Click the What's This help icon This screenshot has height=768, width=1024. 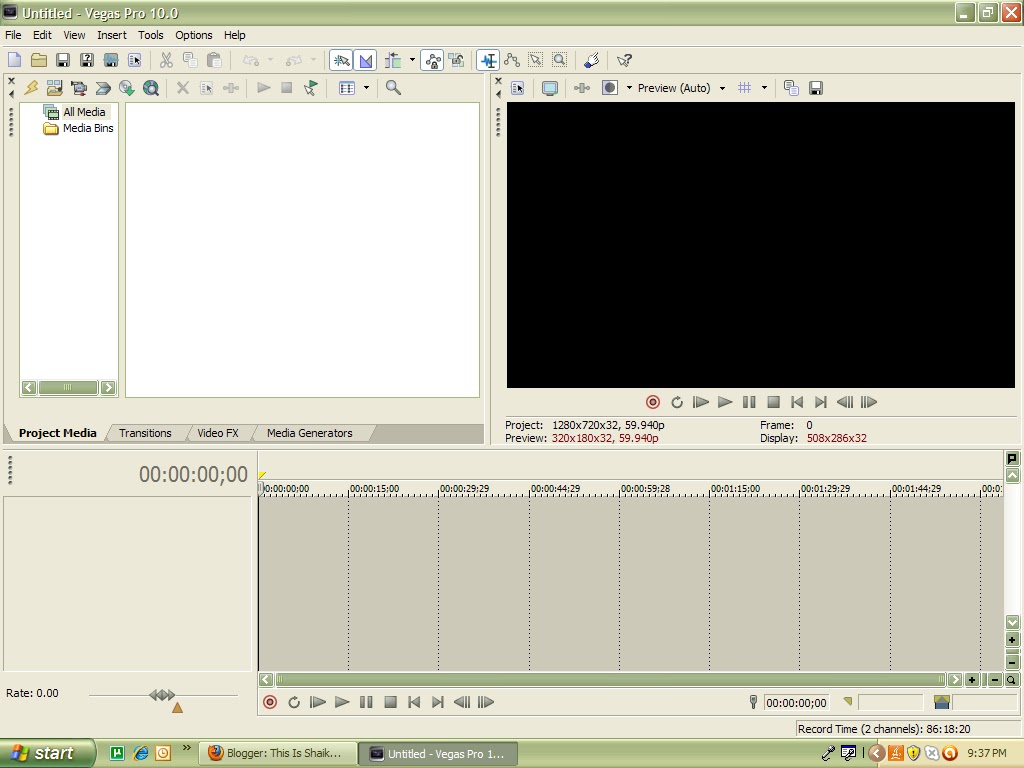click(x=624, y=61)
